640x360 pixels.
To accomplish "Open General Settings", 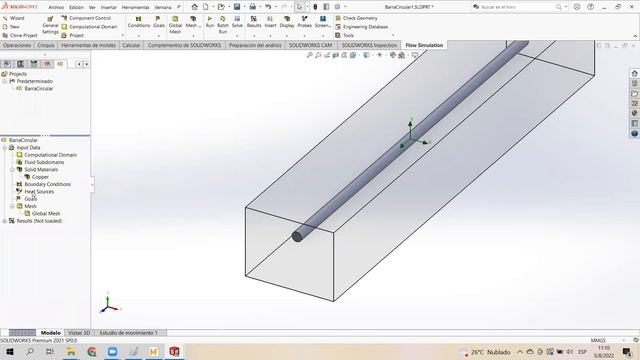I will 50,25.
